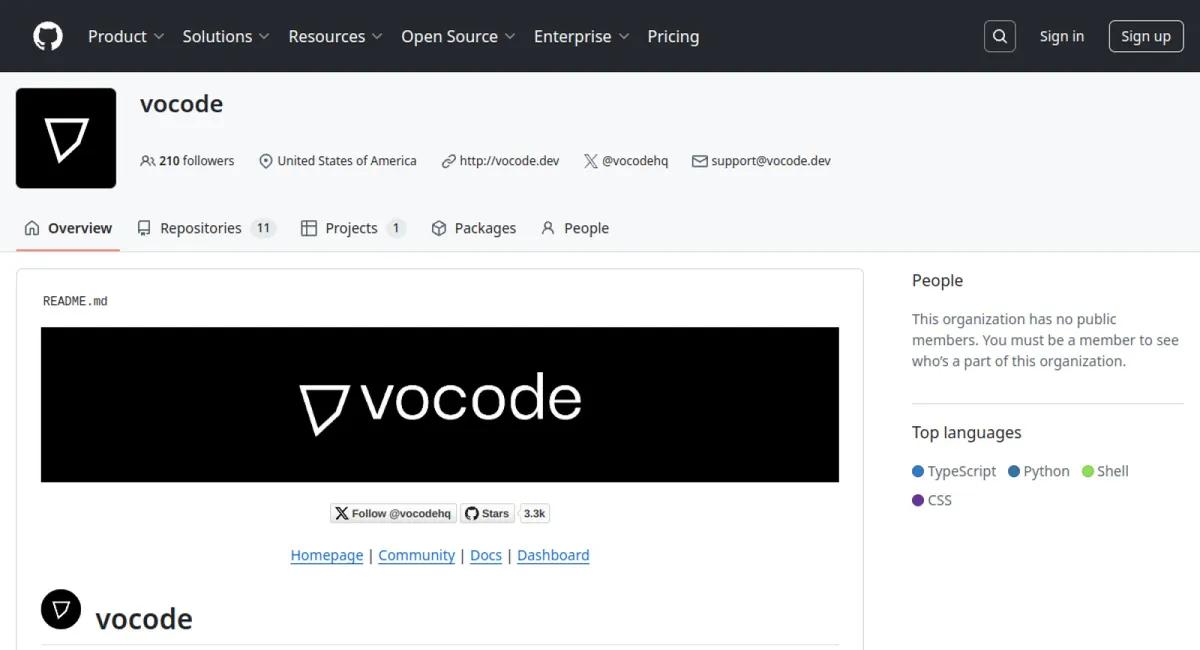Click the Projects table icon
Image resolution: width=1200 pixels, height=650 pixels.
point(309,228)
